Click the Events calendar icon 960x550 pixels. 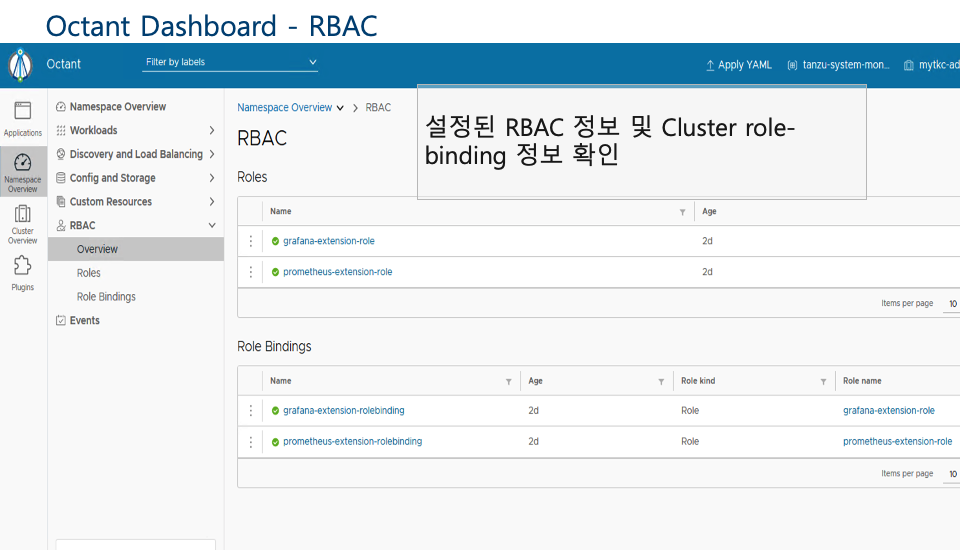point(61,320)
